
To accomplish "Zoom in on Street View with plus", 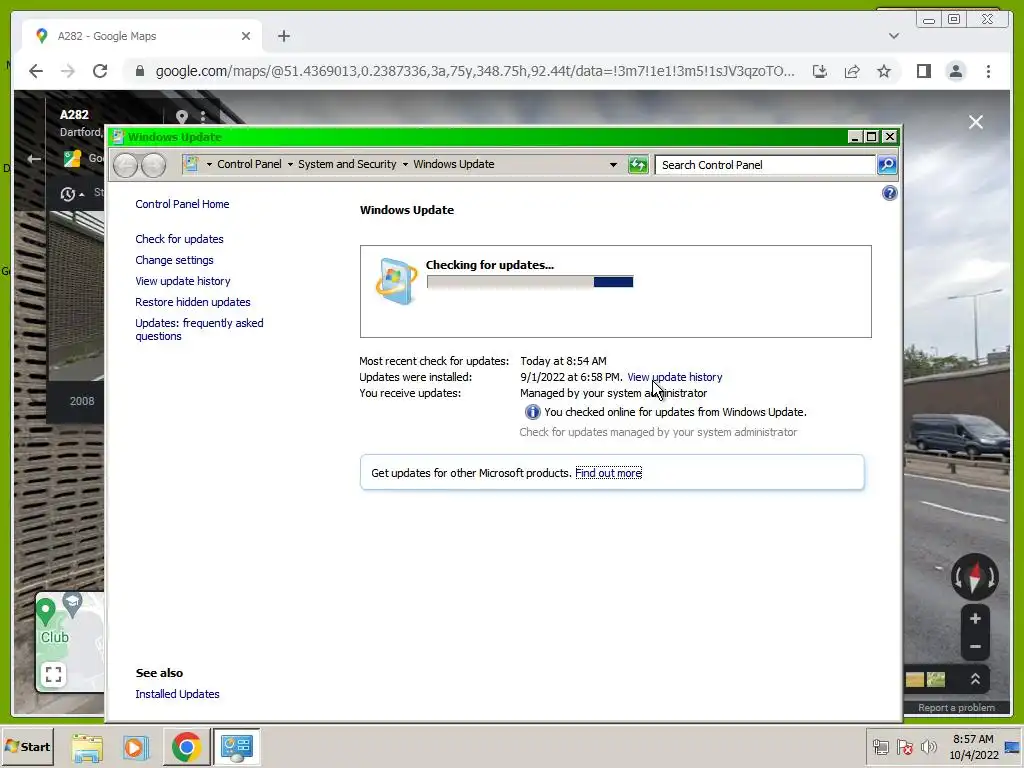I will pos(975,618).
